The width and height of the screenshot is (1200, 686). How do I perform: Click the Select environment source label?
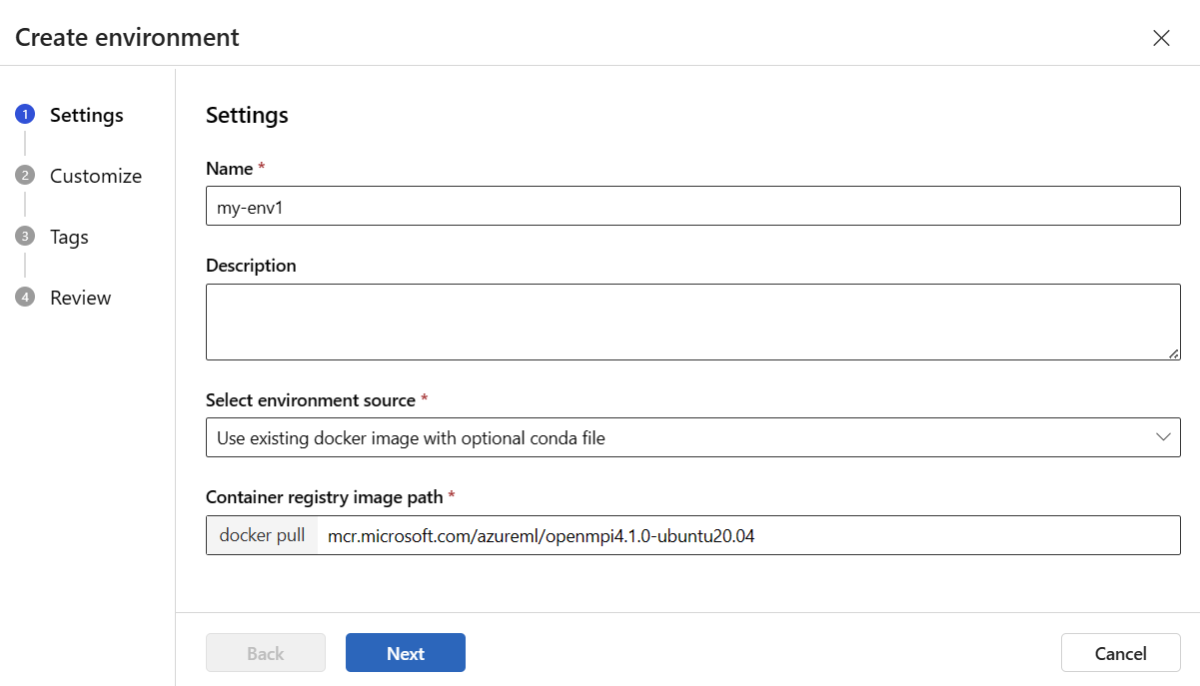(311, 400)
